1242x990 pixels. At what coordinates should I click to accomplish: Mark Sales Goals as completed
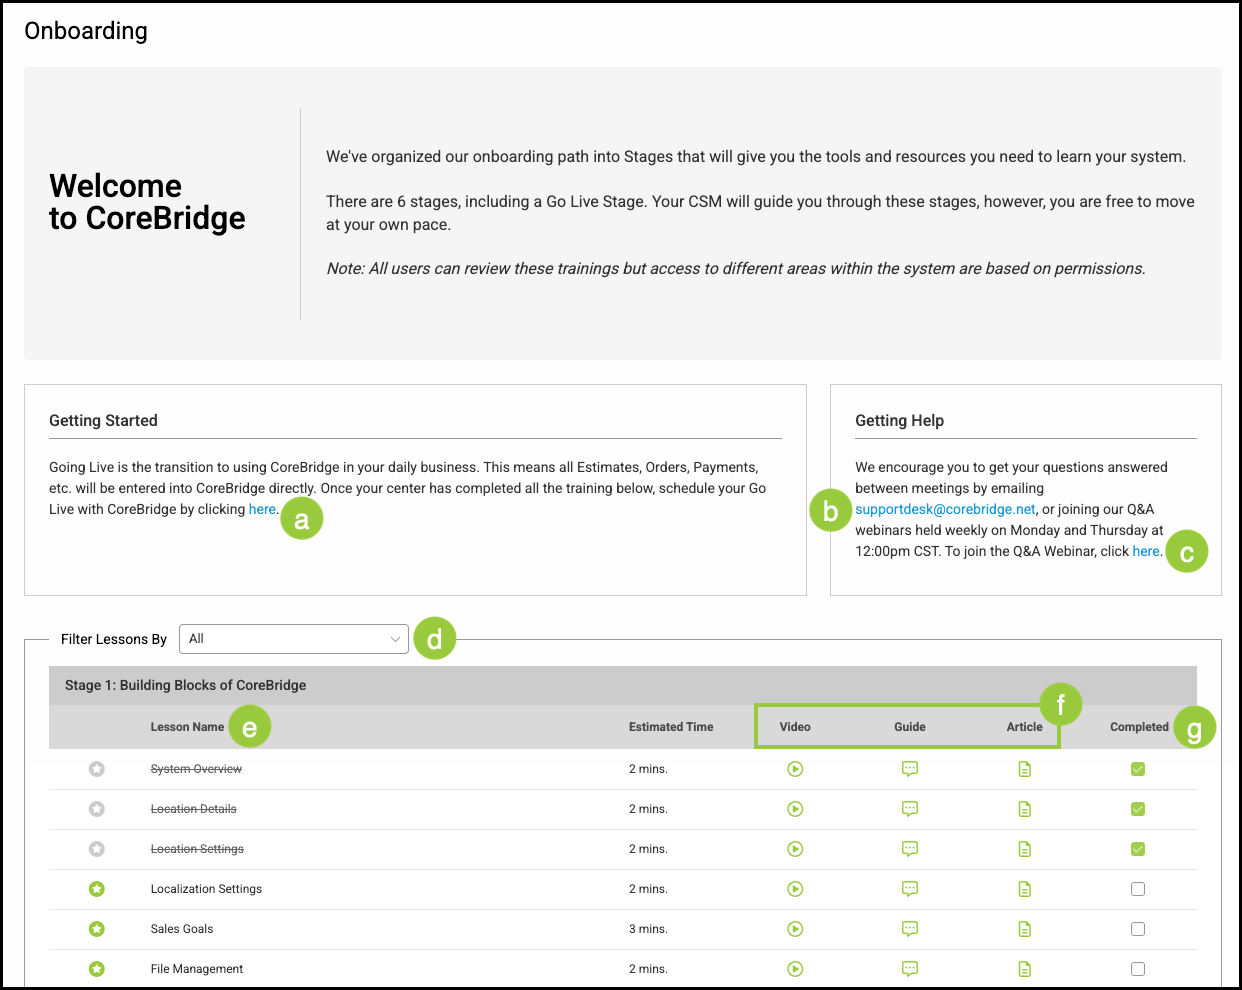click(x=1138, y=929)
